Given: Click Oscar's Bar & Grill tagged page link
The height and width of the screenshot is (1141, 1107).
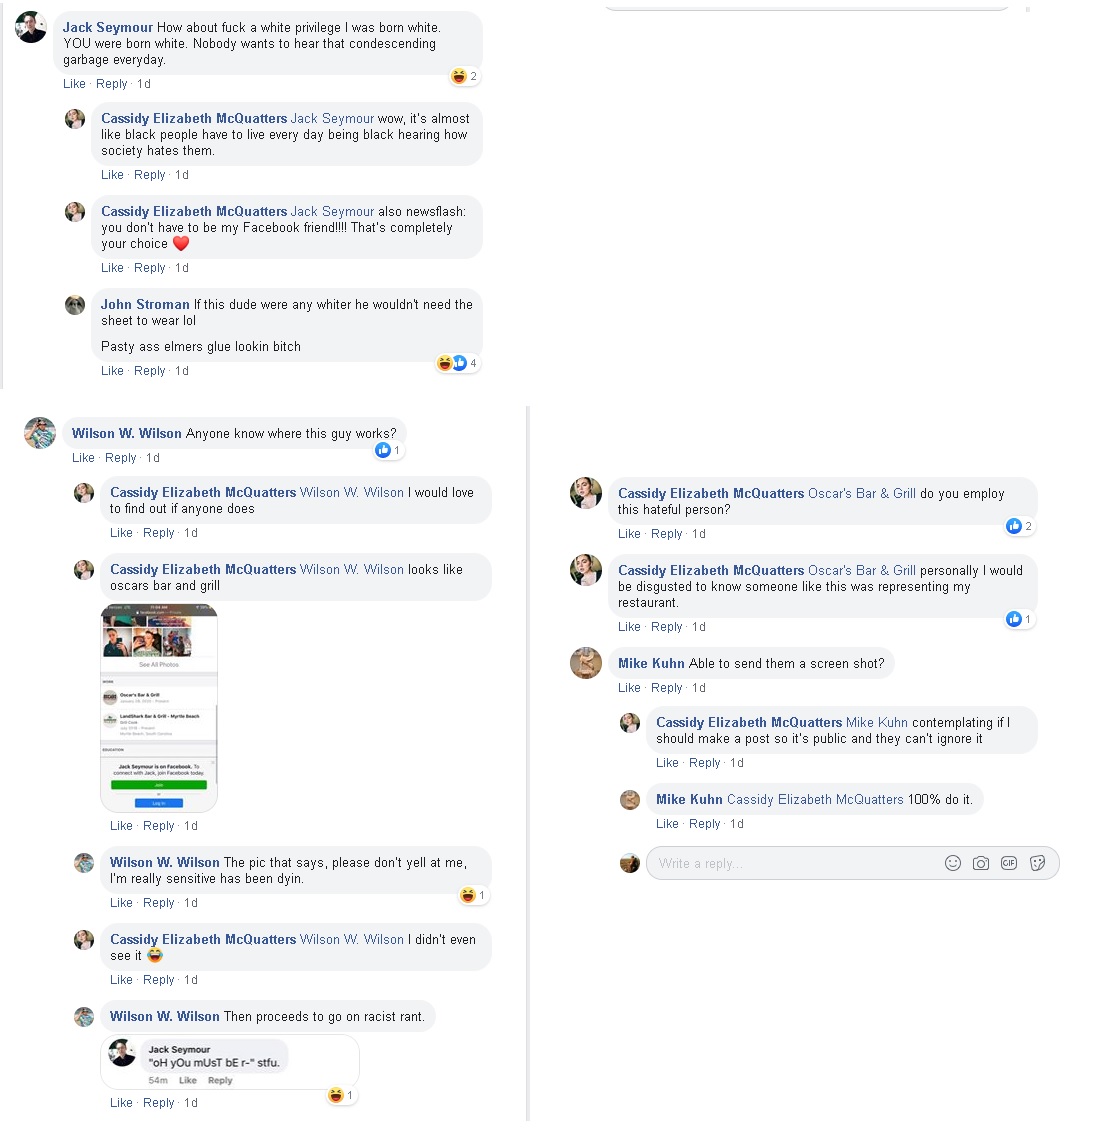Looking at the screenshot, I should click(862, 493).
